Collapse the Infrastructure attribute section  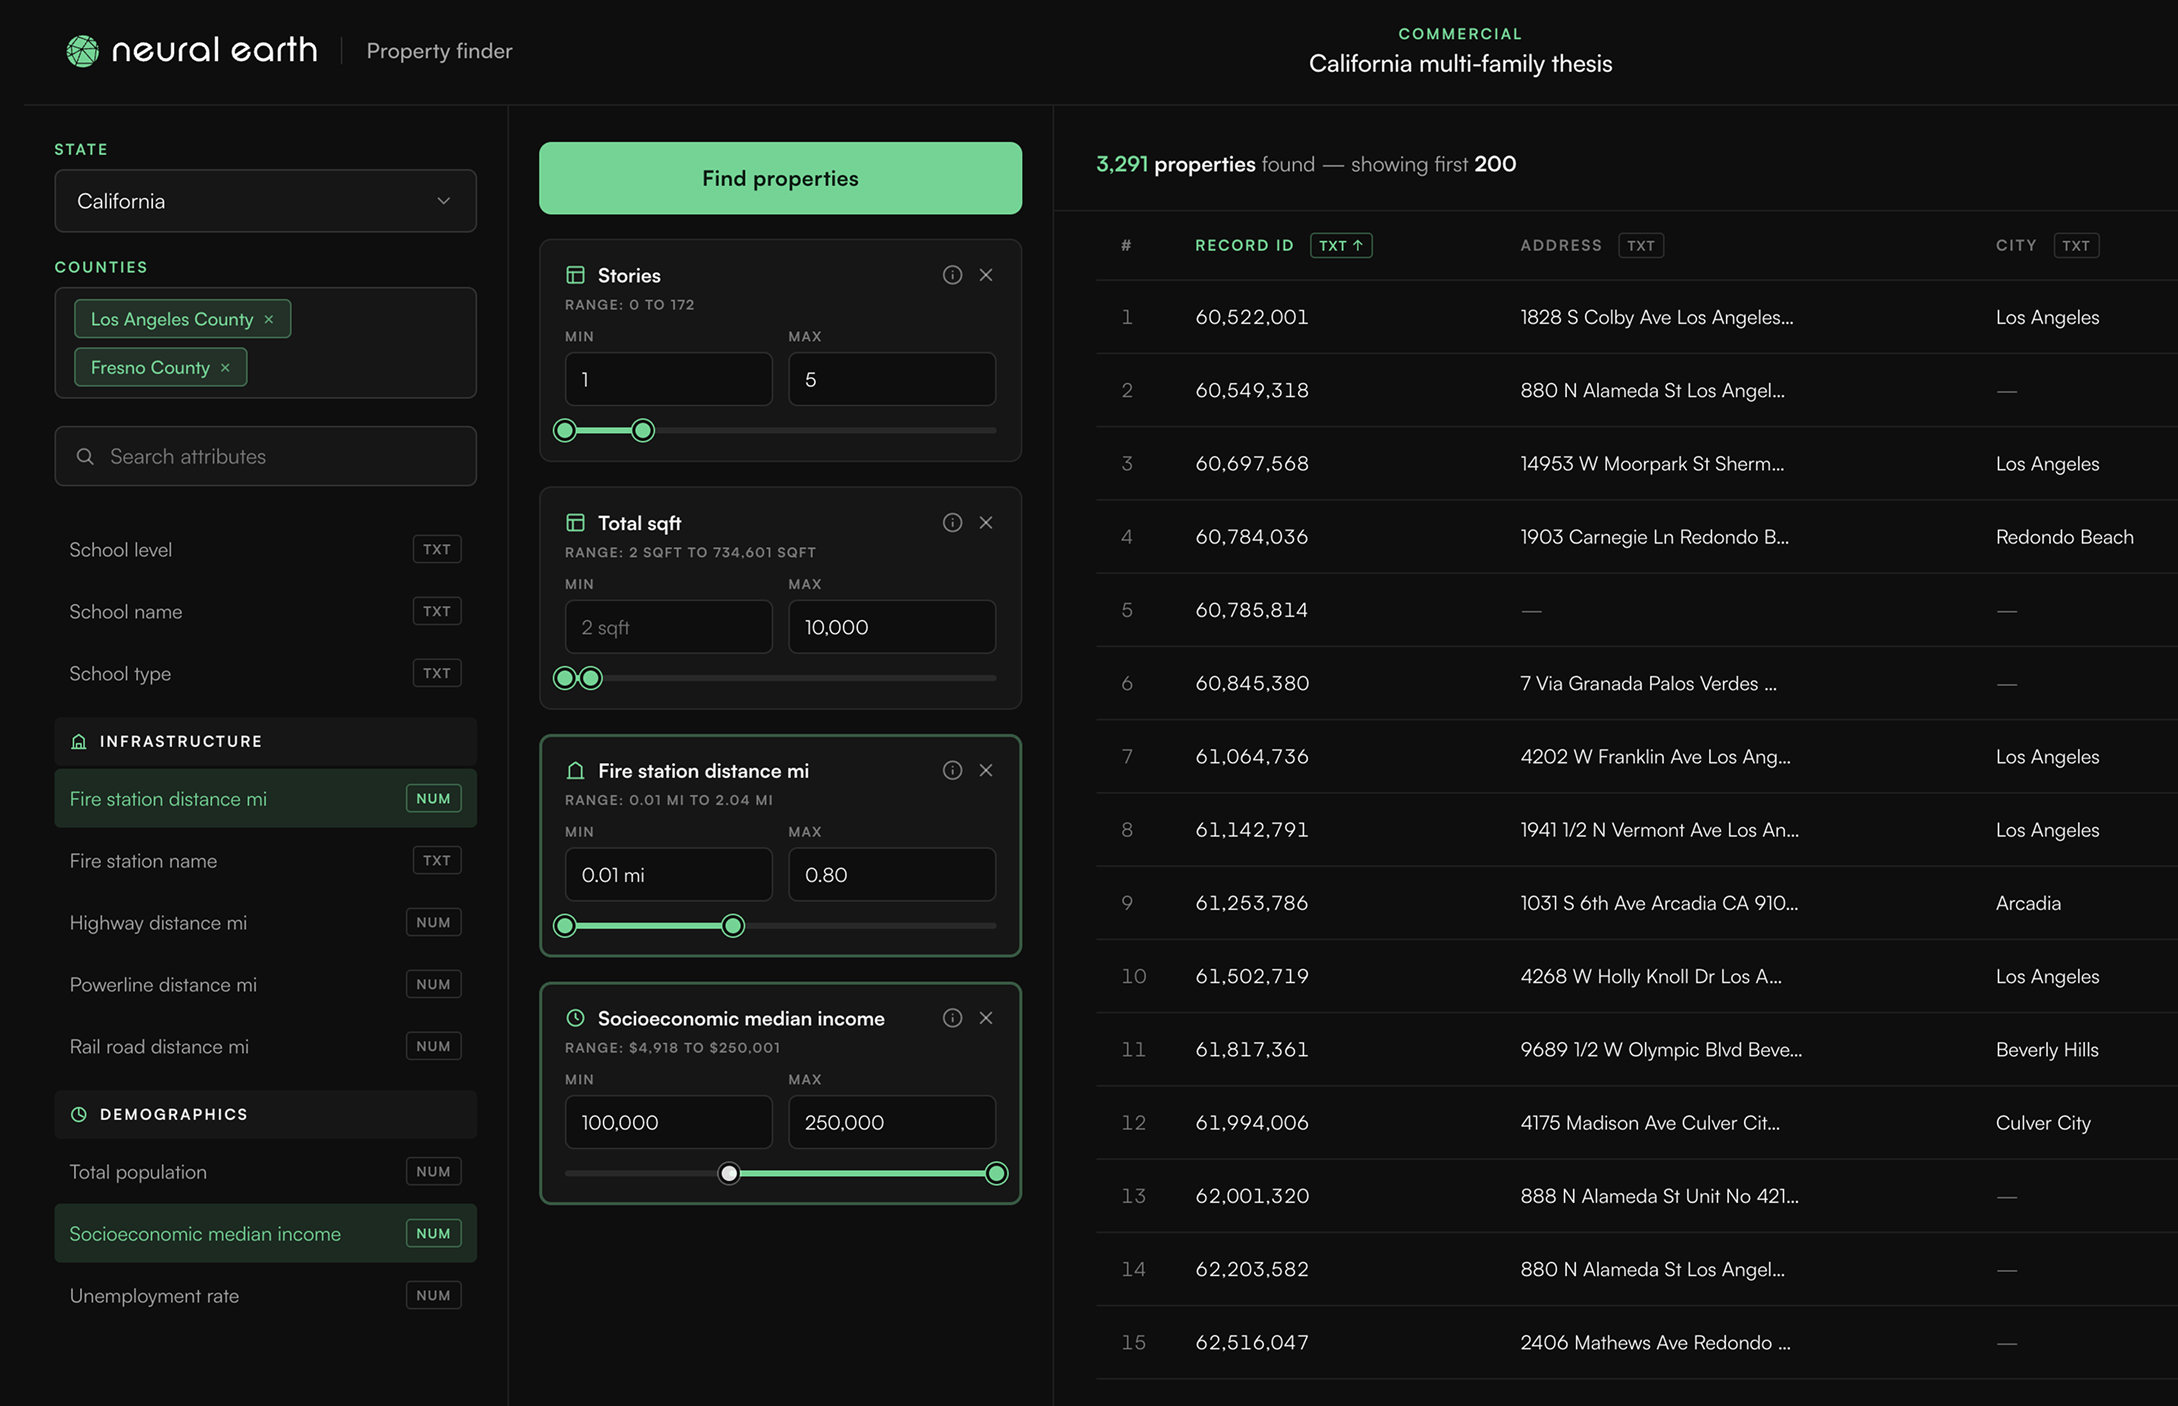(x=265, y=742)
